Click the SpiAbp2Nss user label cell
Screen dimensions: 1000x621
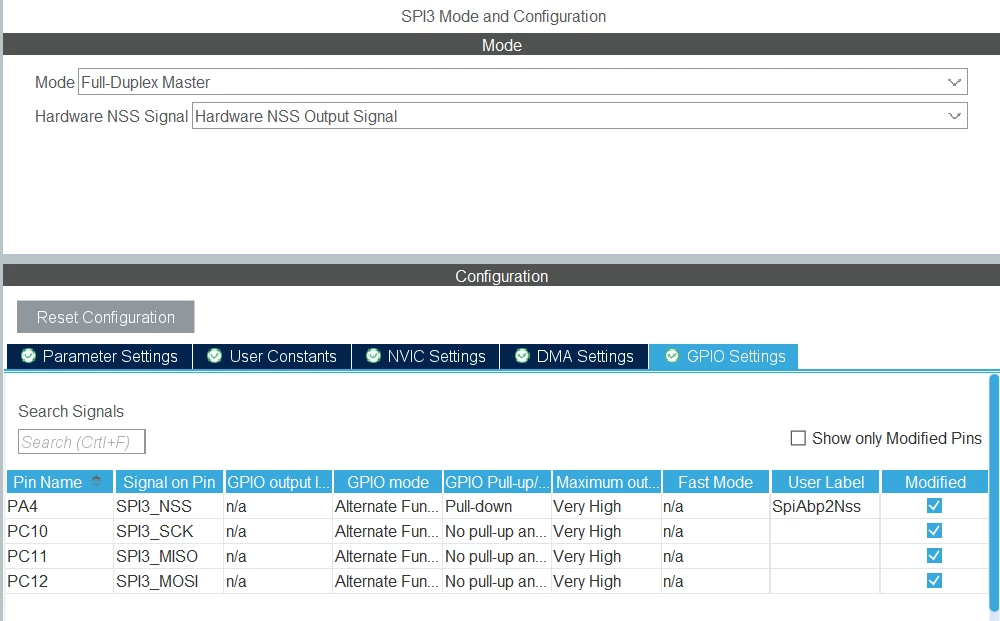click(x=826, y=506)
